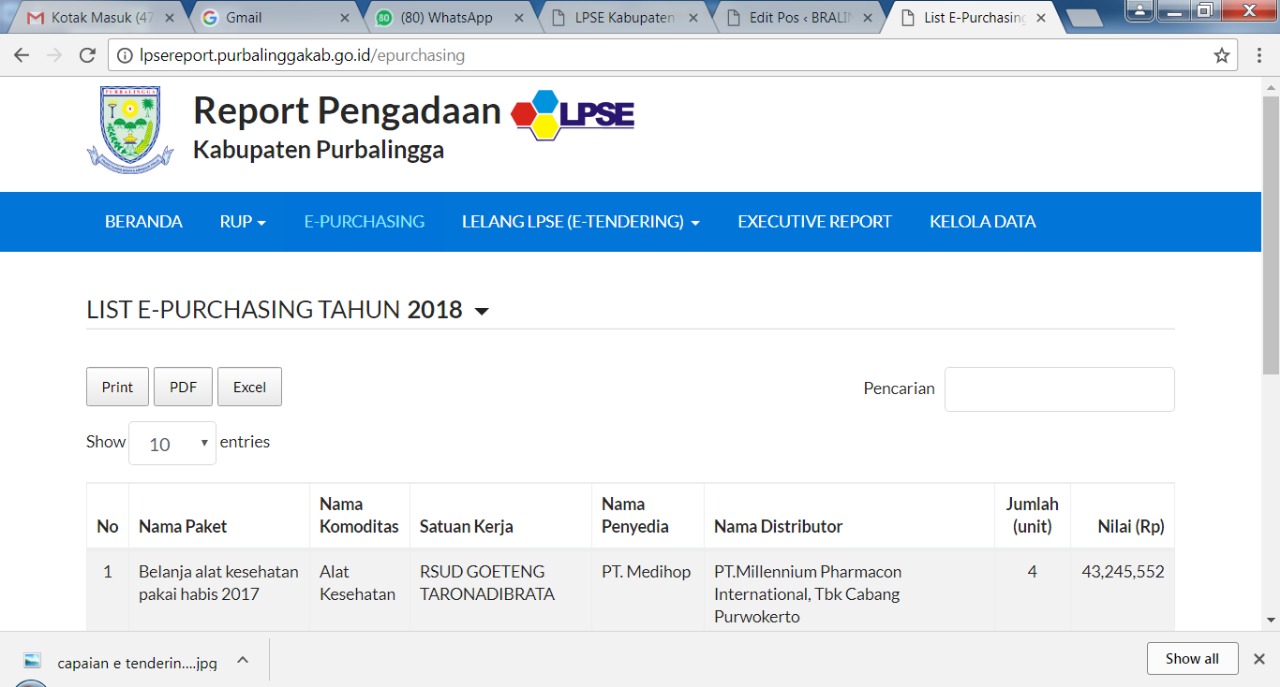Export table with PDF button

tap(183, 387)
